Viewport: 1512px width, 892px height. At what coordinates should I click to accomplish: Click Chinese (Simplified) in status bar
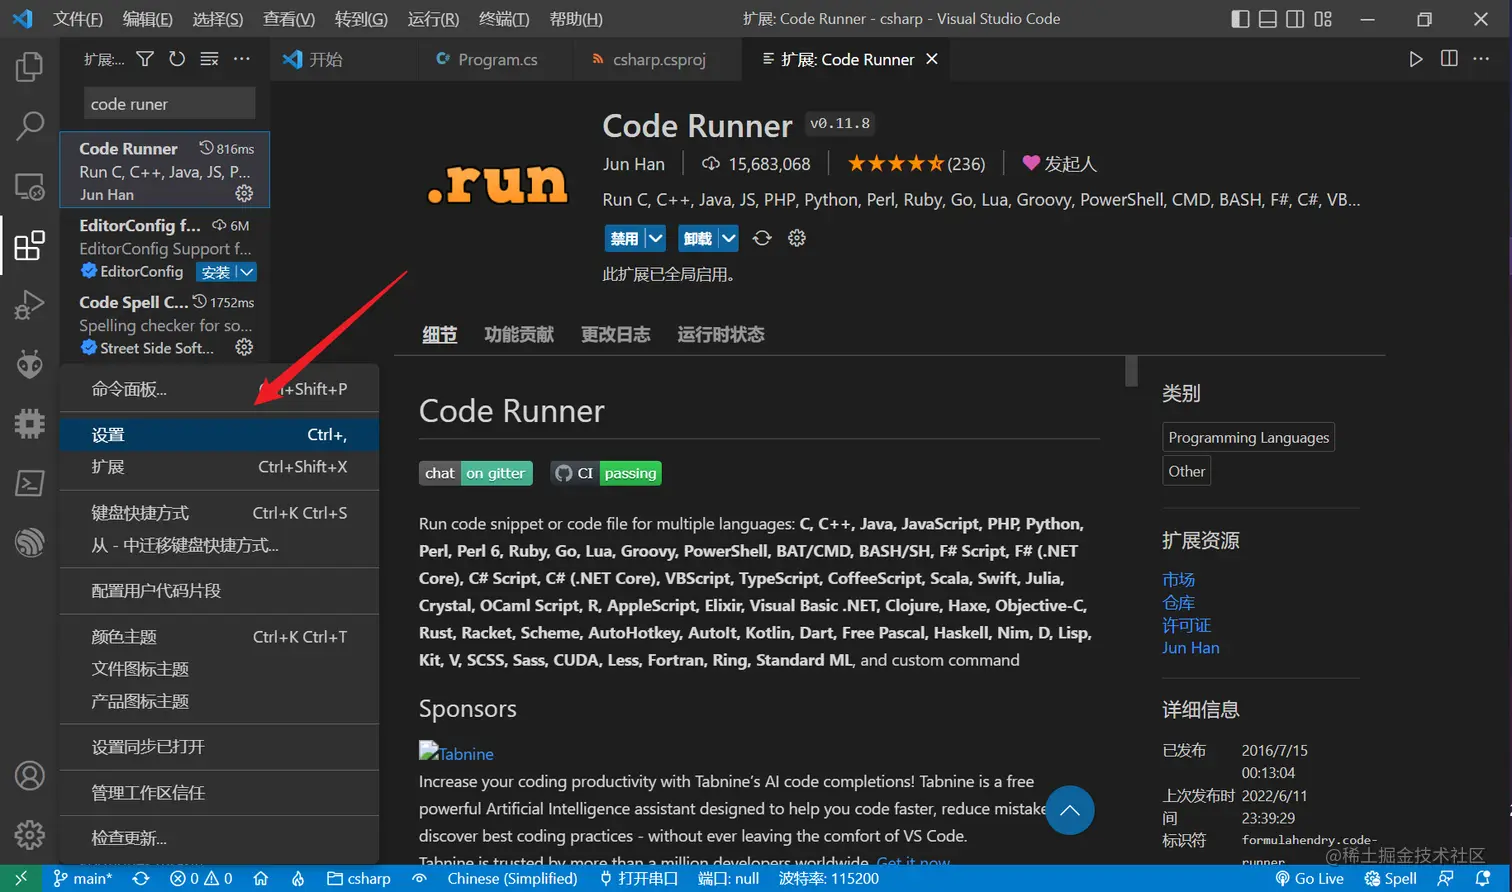[x=512, y=878]
